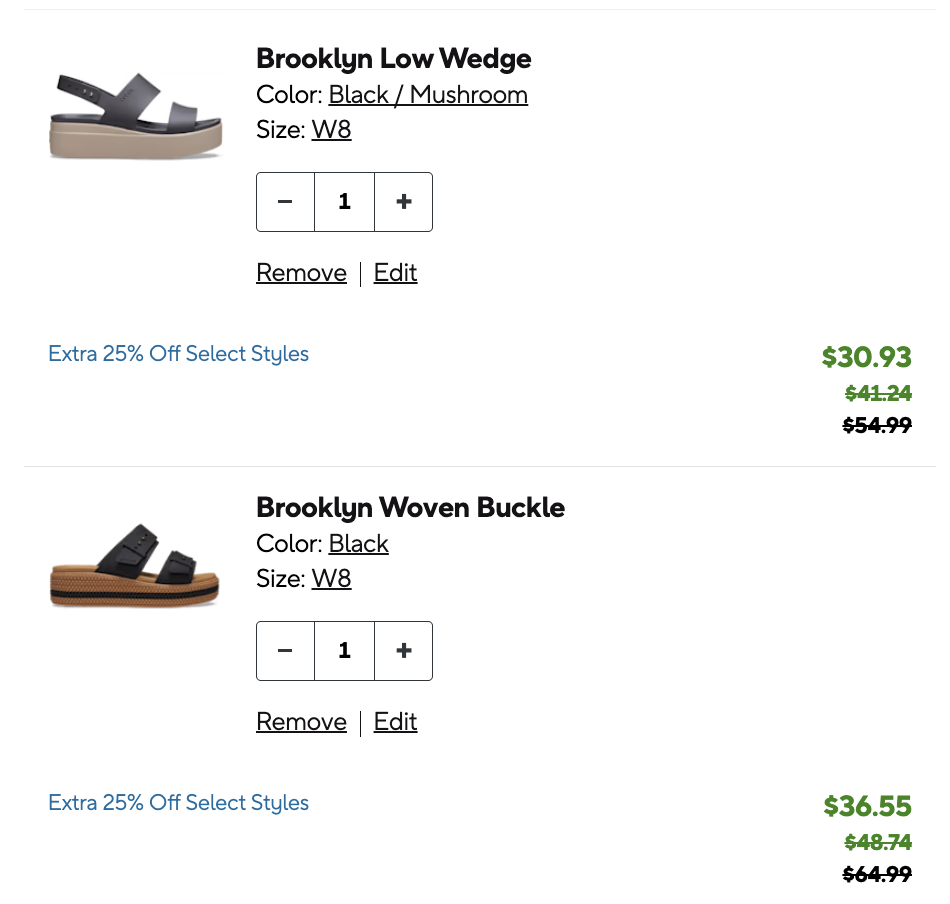This screenshot has height=904, width=950.
Task: Edit the Brooklyn Low Wedge item
Action: click(x=395, y=273)
